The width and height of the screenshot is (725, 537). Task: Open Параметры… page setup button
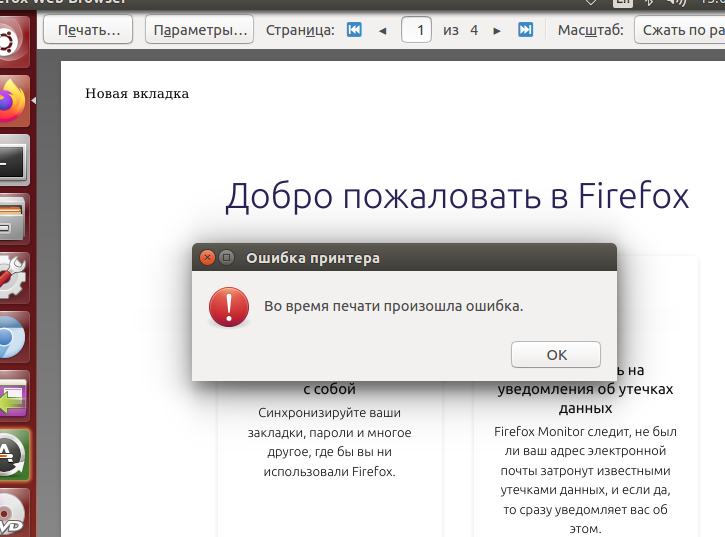199,30
